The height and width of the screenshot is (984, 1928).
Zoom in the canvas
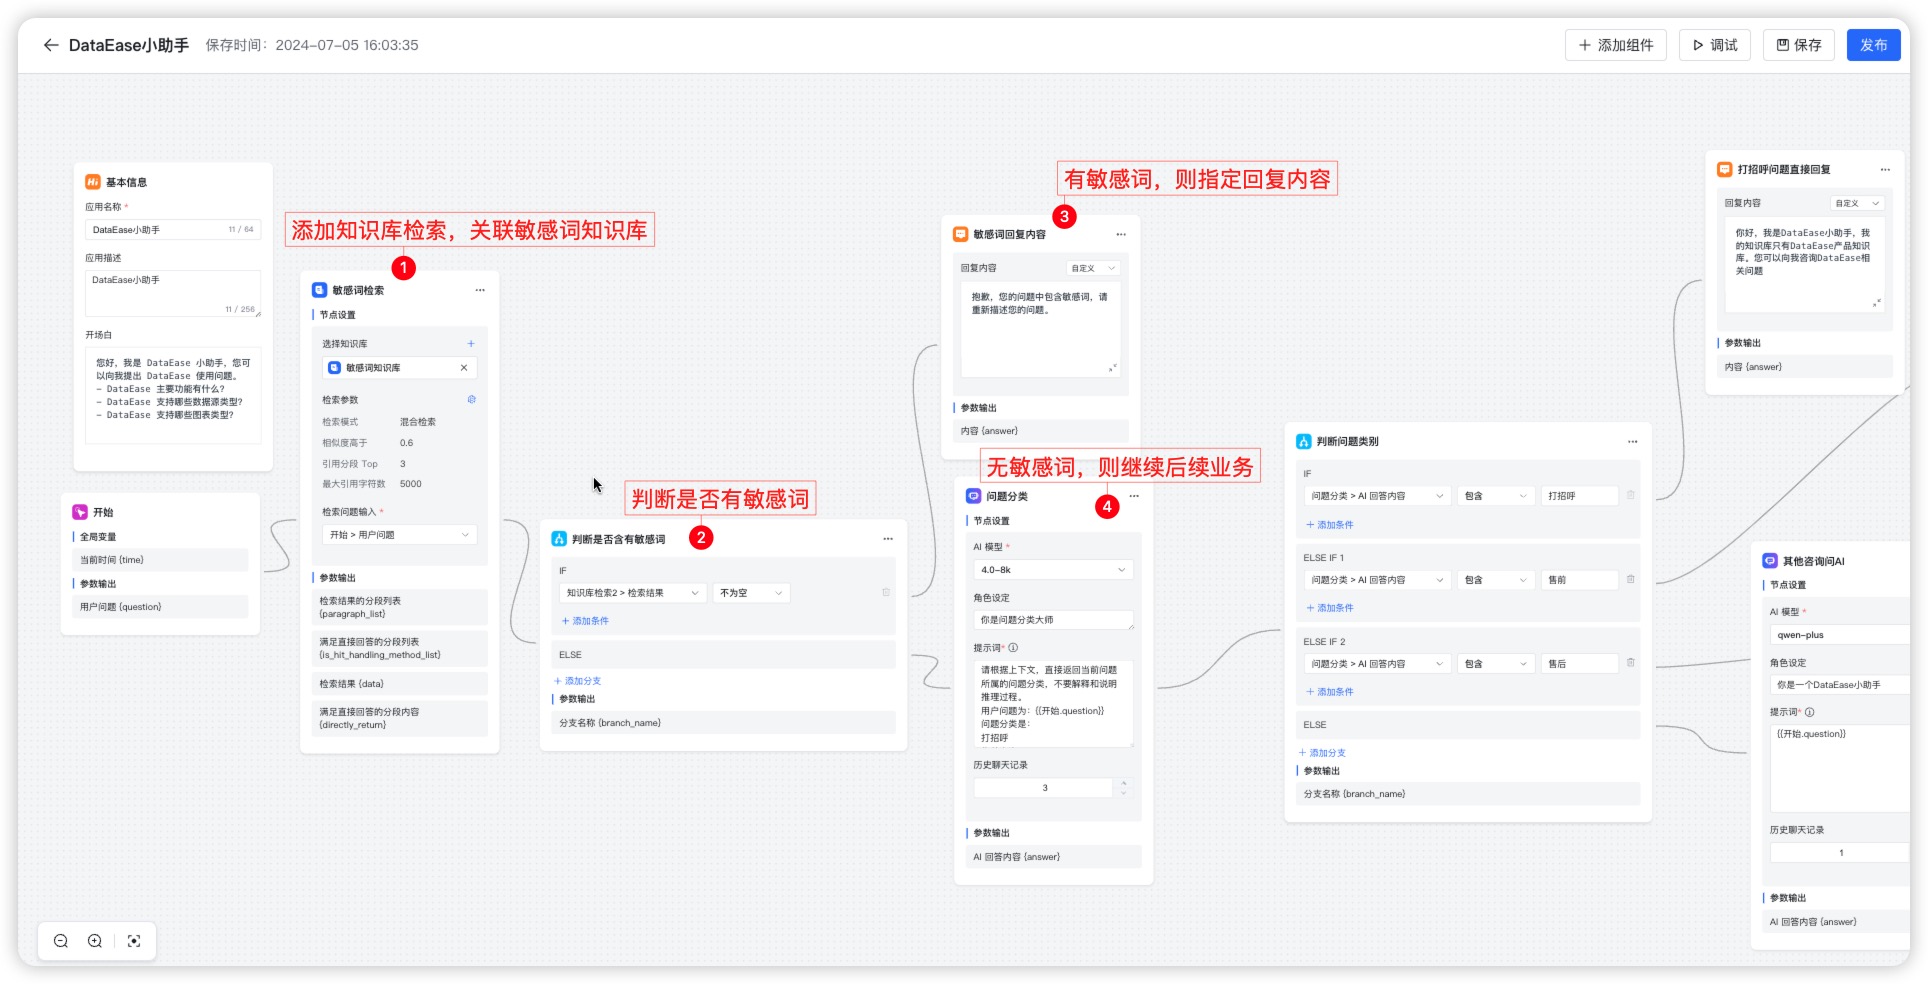[95, 941]
